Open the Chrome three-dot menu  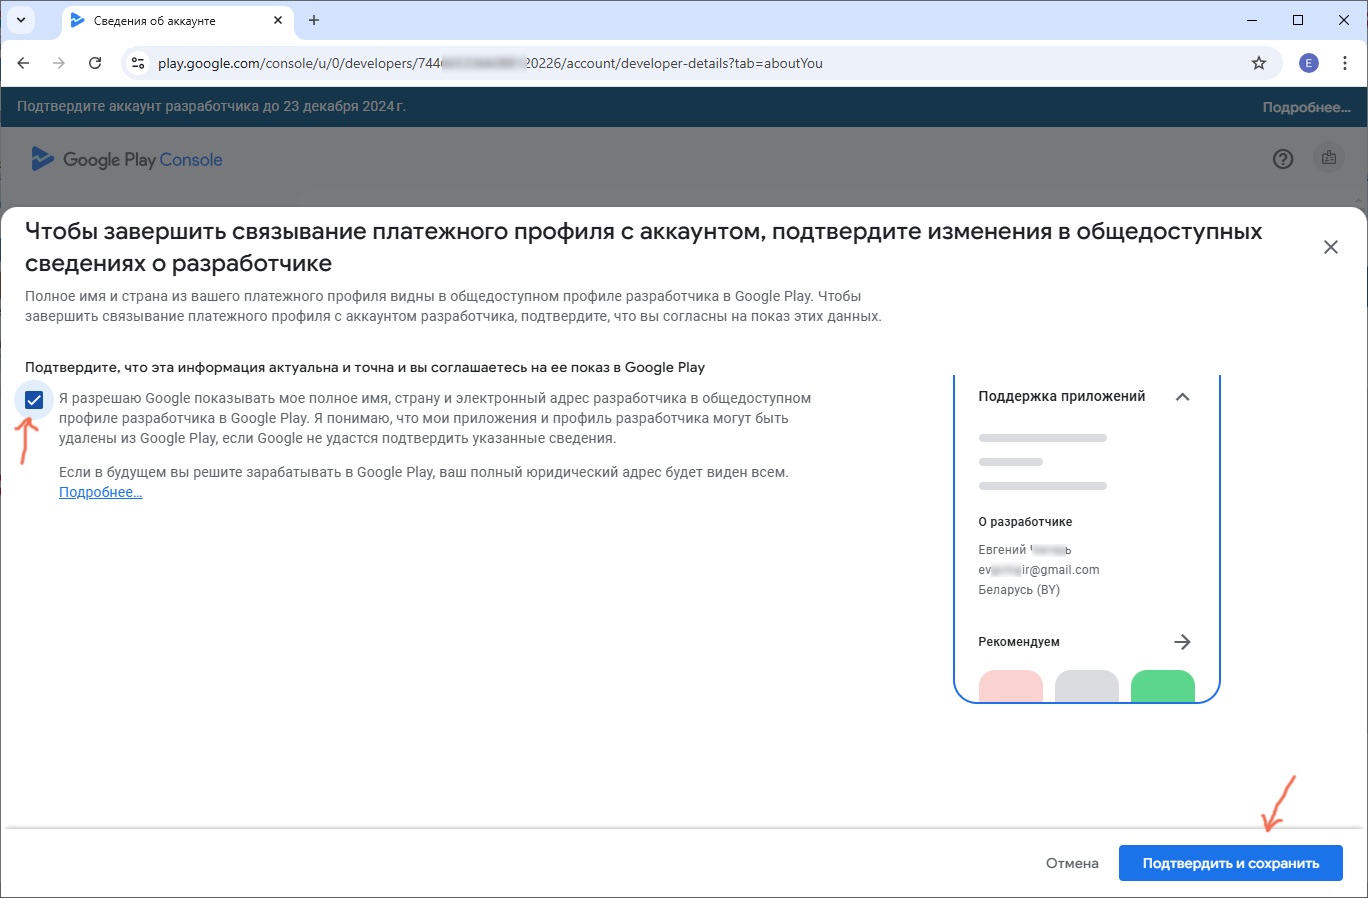tap(1346, 63)
